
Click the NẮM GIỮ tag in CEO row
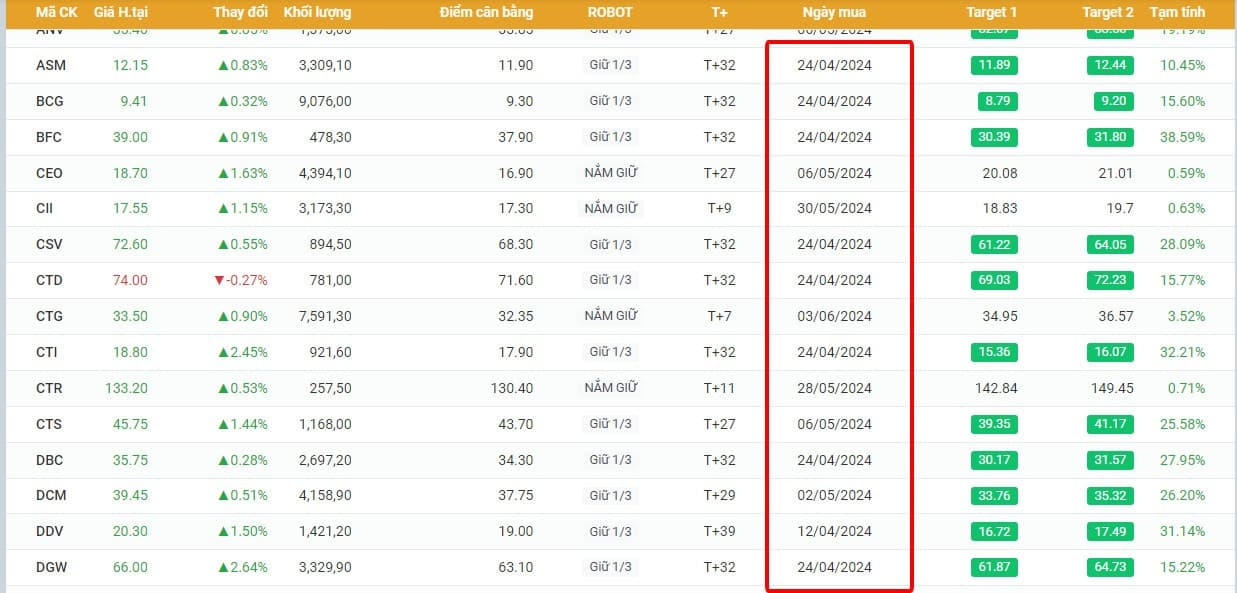(611, 172)
